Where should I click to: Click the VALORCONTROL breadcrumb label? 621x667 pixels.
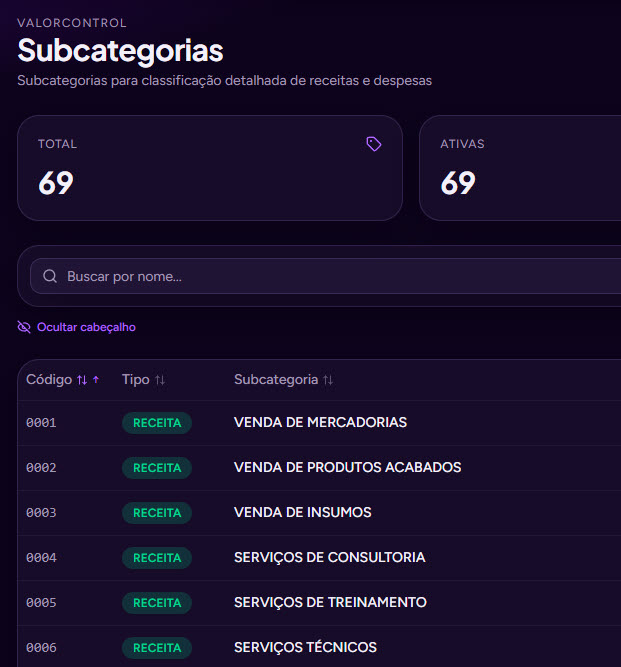point(72,23)
